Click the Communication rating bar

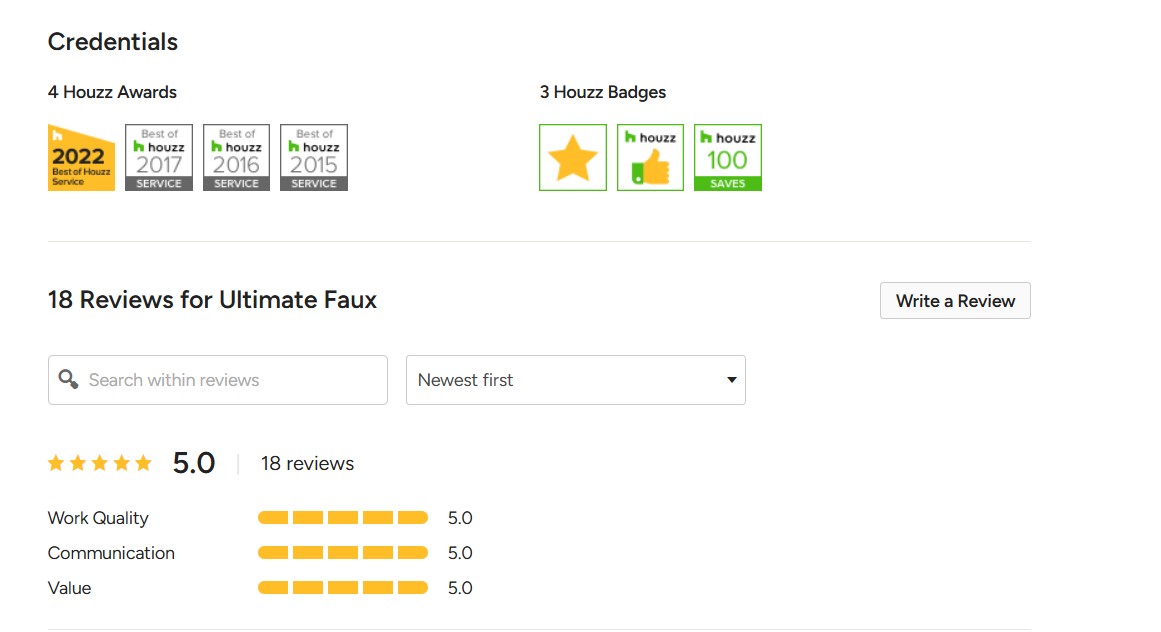click(343, 553)
